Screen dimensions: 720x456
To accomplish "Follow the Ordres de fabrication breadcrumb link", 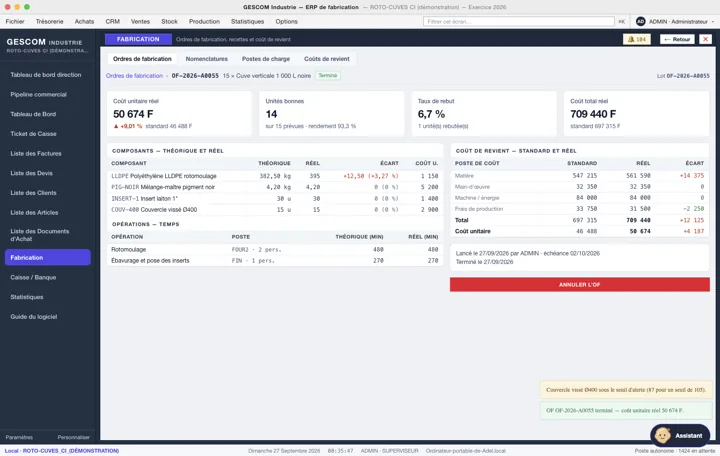I will (134, 76).
